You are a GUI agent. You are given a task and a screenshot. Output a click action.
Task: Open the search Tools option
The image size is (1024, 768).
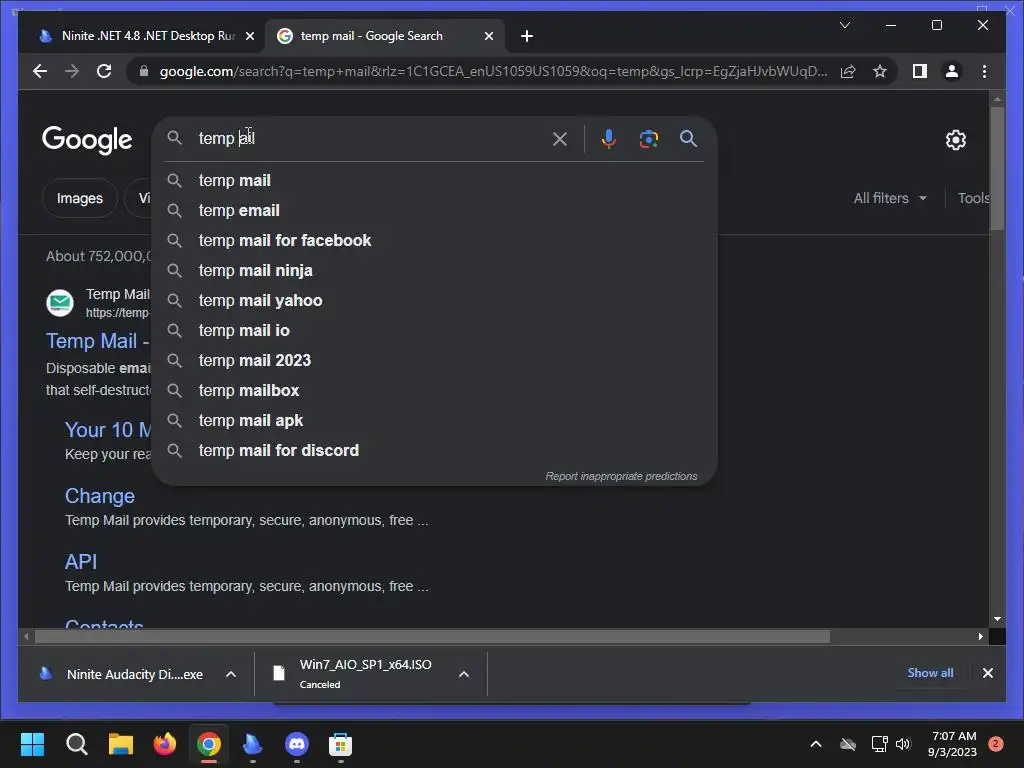973,198
